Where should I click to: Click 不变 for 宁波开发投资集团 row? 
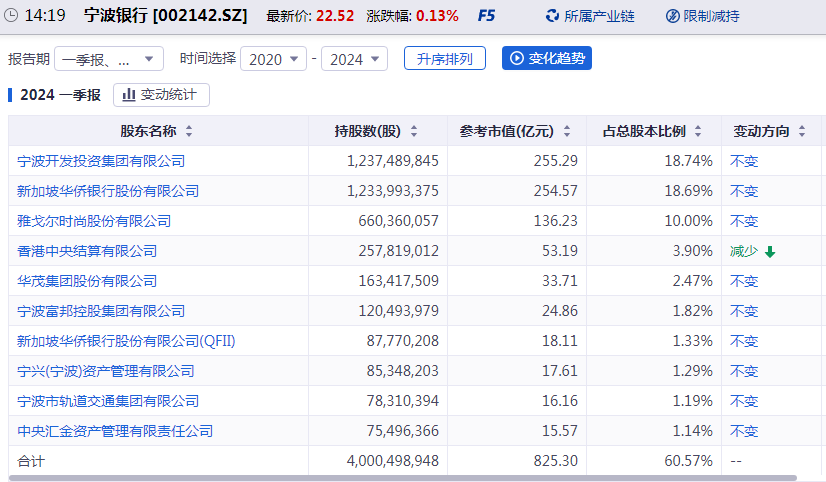744,161
